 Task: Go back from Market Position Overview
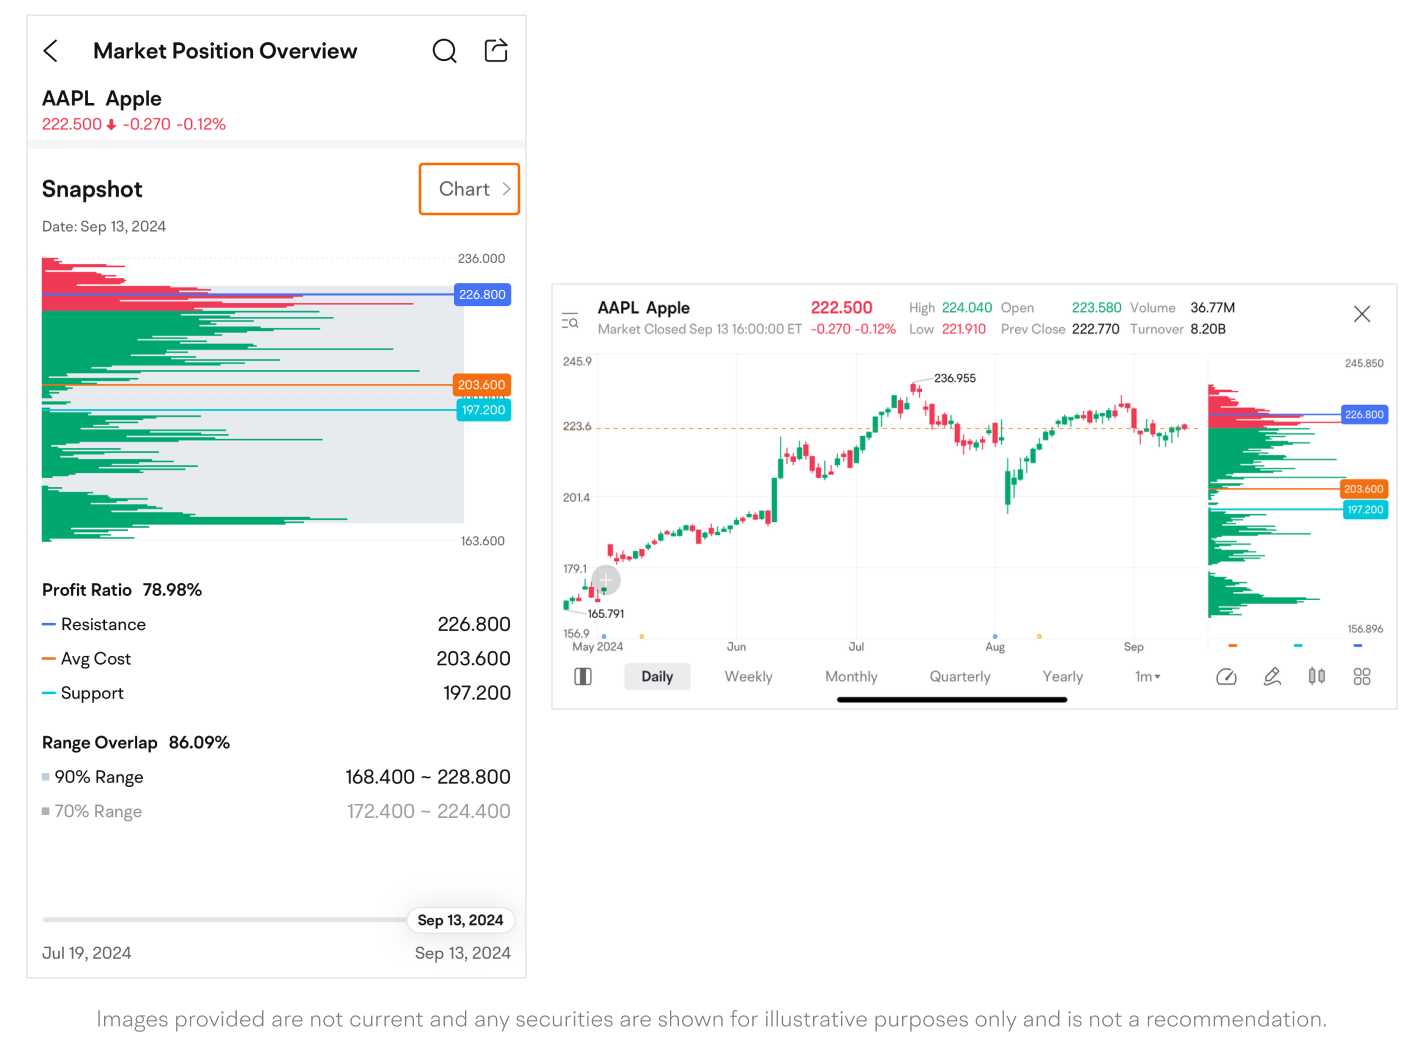click(x=51, y=51)
